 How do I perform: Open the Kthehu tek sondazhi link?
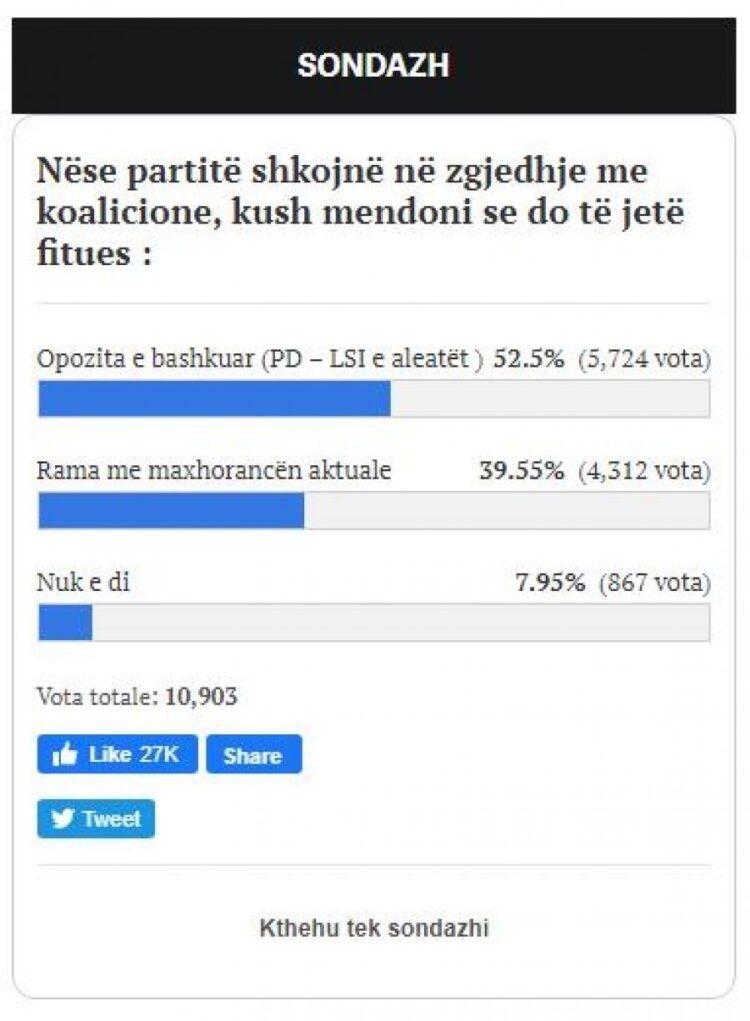point(374,927)
